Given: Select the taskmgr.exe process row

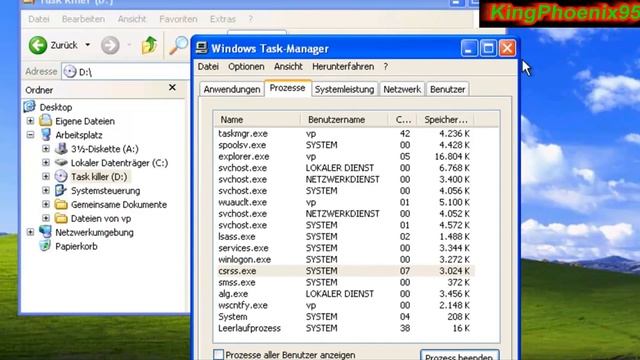Looking at the screenshot, I should pos(344,133).
